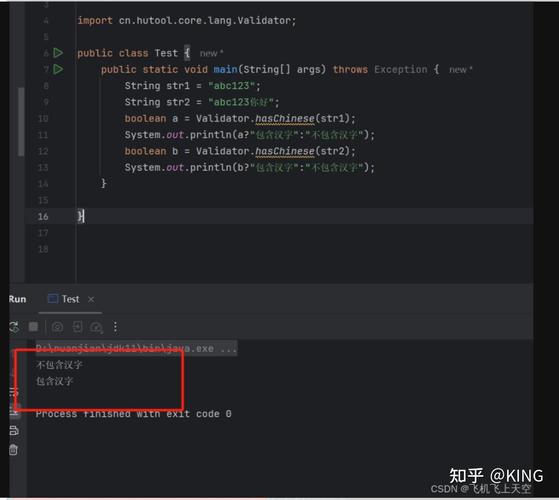The width and height of the screenshot is (559, 500).
Task: Stop the running process
Action: [33, 326]
